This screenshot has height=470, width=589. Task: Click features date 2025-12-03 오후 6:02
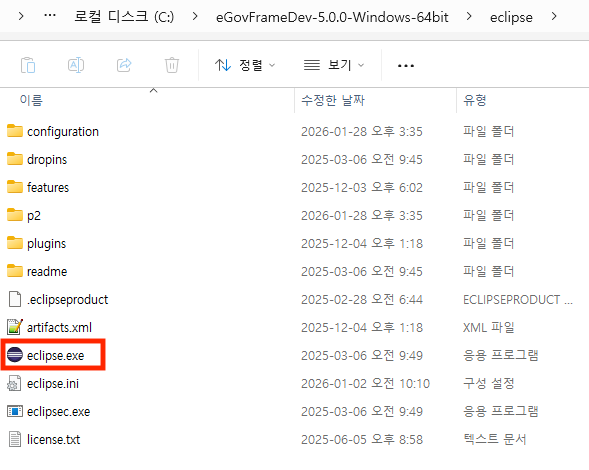pos(362,187)
